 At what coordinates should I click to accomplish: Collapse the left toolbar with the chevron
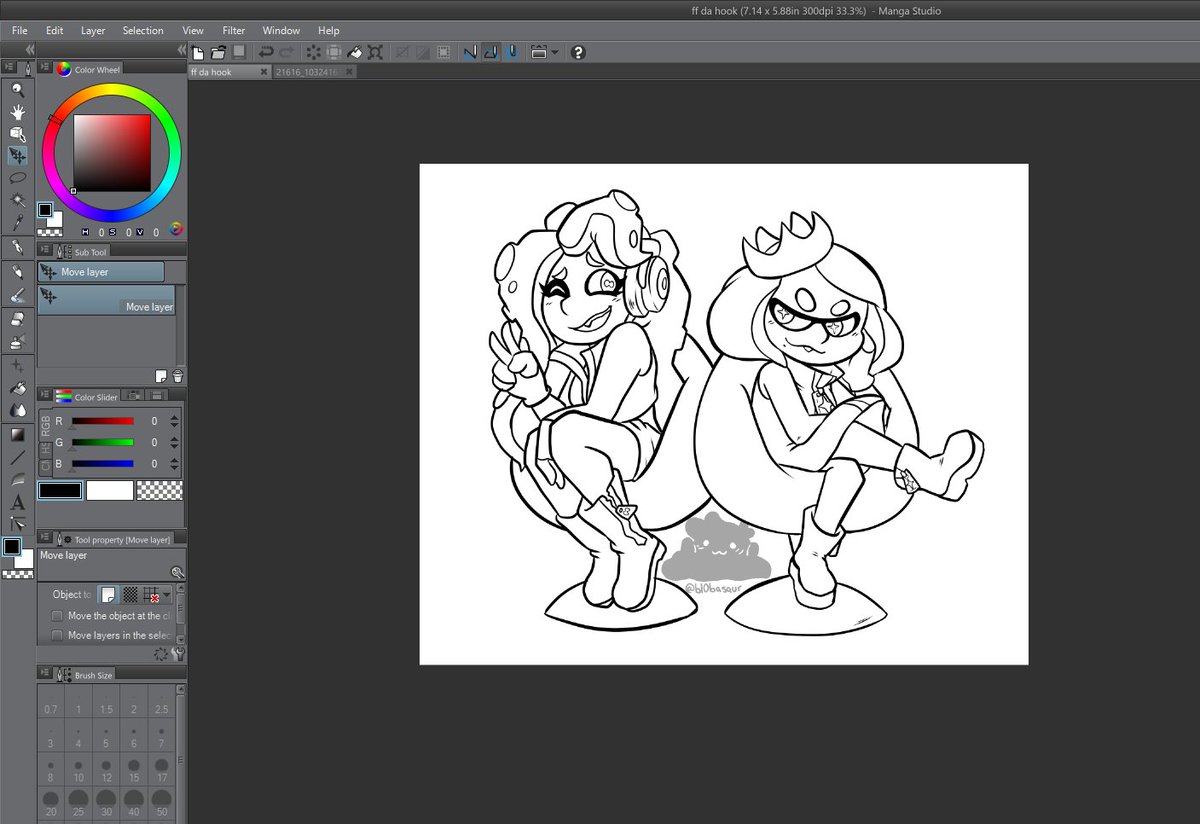[29, 49]
